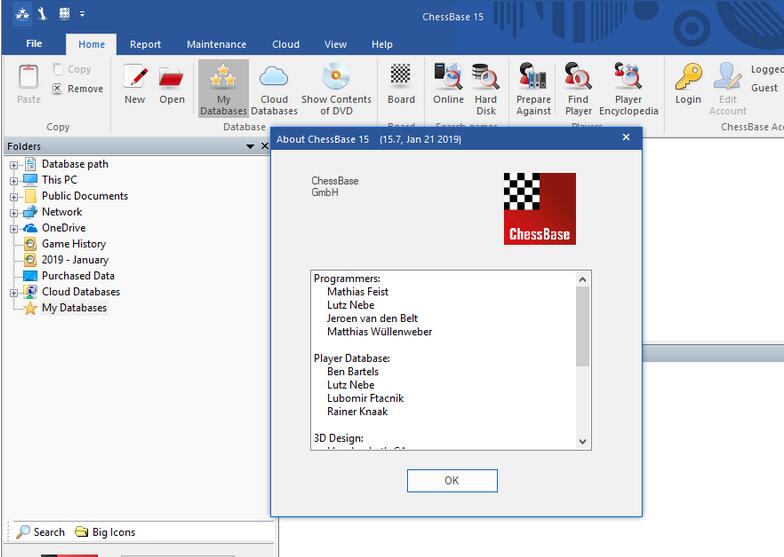Open a database with red folder icon
Image resolution: width=784 pixels, height=557 pixels.
coord(172,78)
